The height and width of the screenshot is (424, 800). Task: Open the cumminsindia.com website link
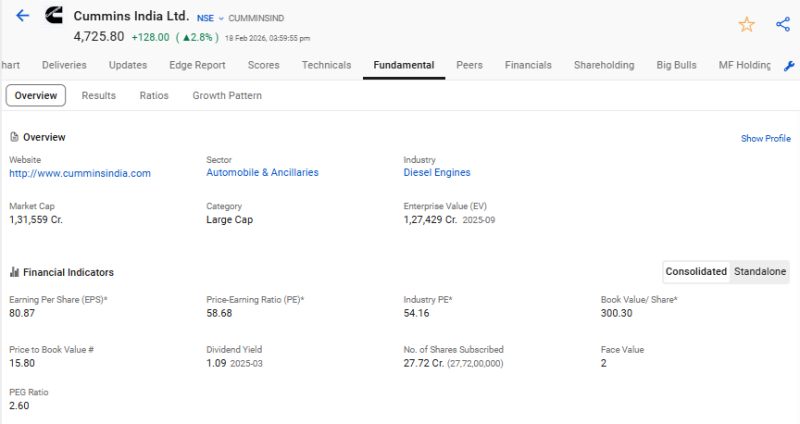pos(80,173)
